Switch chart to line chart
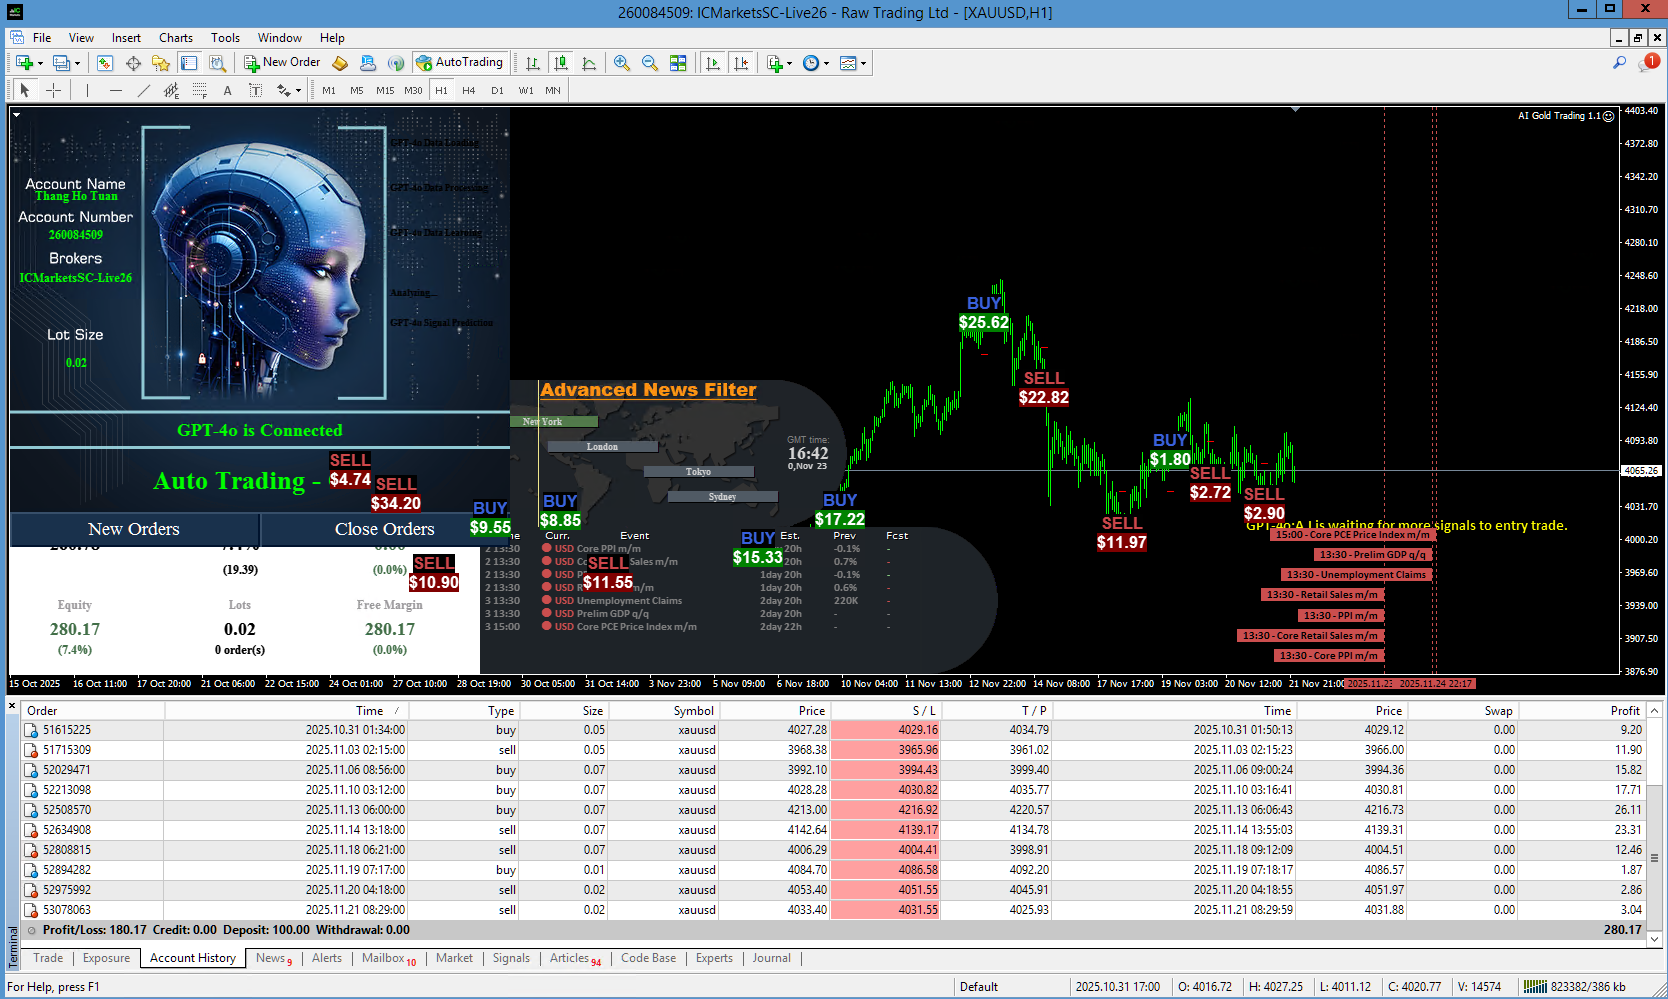This screenshot has width=1668, height=999. pyautogui.click(x=589, y=63)
